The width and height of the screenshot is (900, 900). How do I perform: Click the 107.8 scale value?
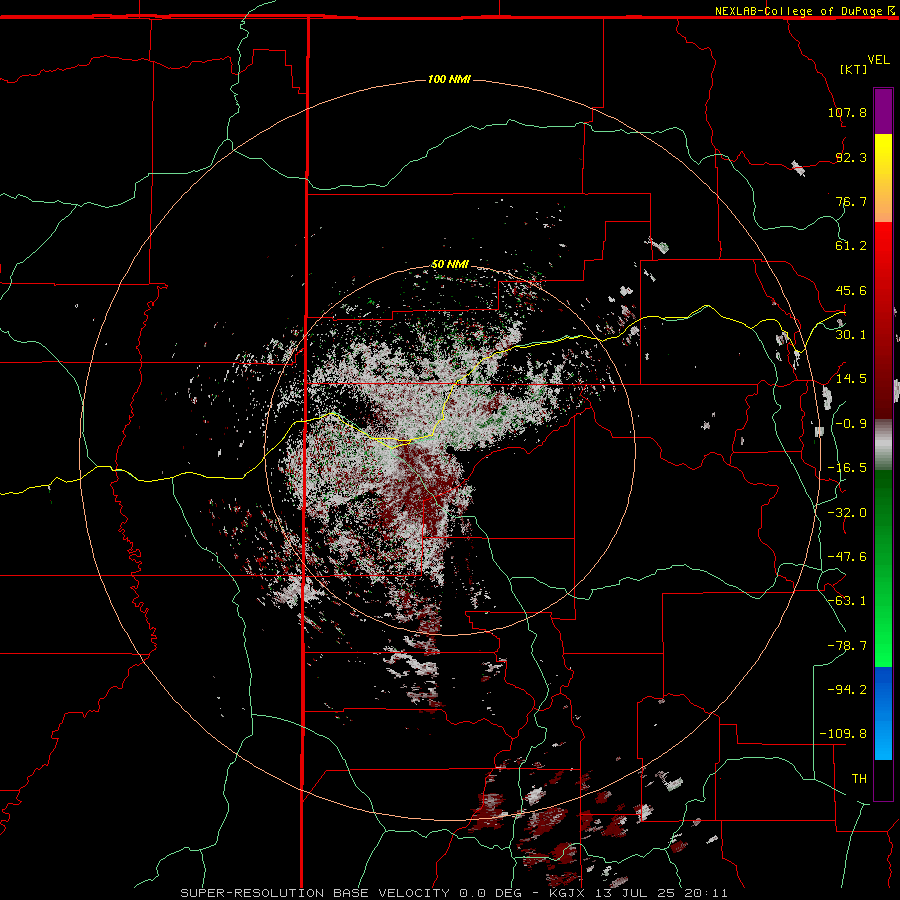(x=847, y=112)
